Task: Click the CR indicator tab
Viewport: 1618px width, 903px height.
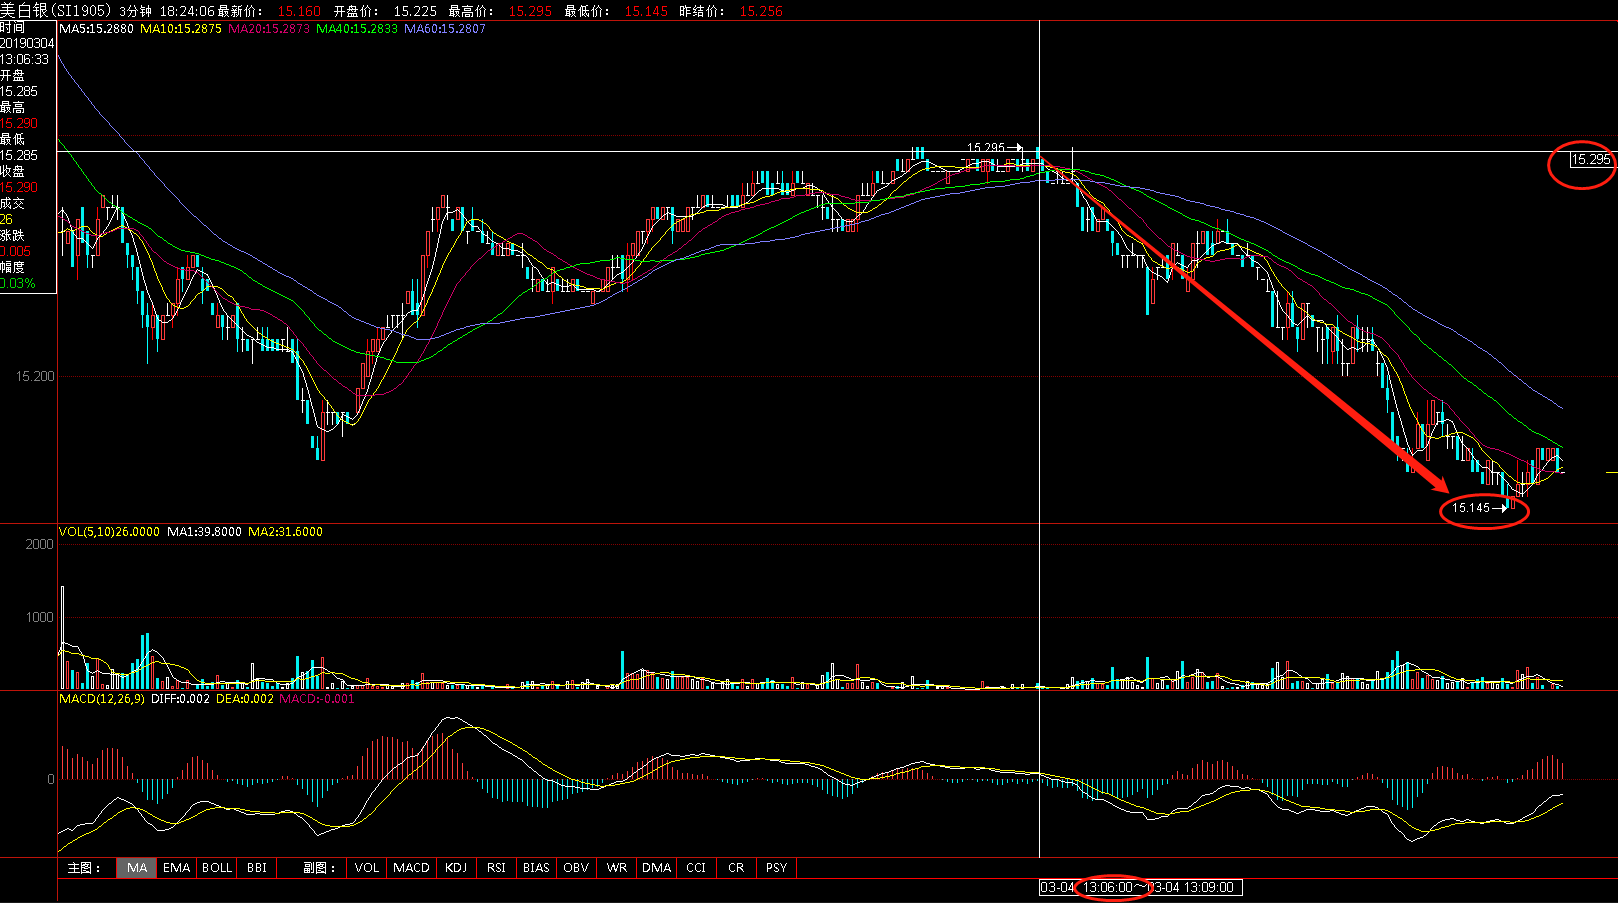Action: tap(736, 868)
